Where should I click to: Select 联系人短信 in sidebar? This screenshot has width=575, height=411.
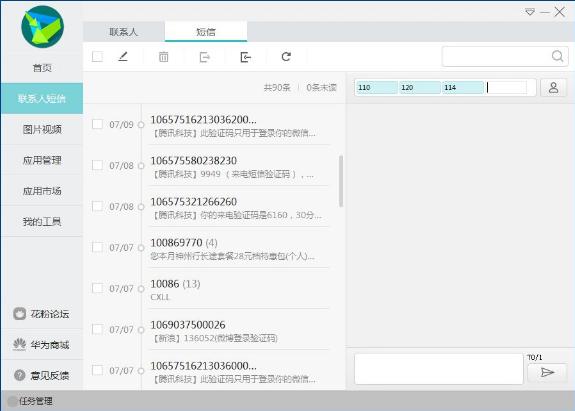(x=42, y=98)
